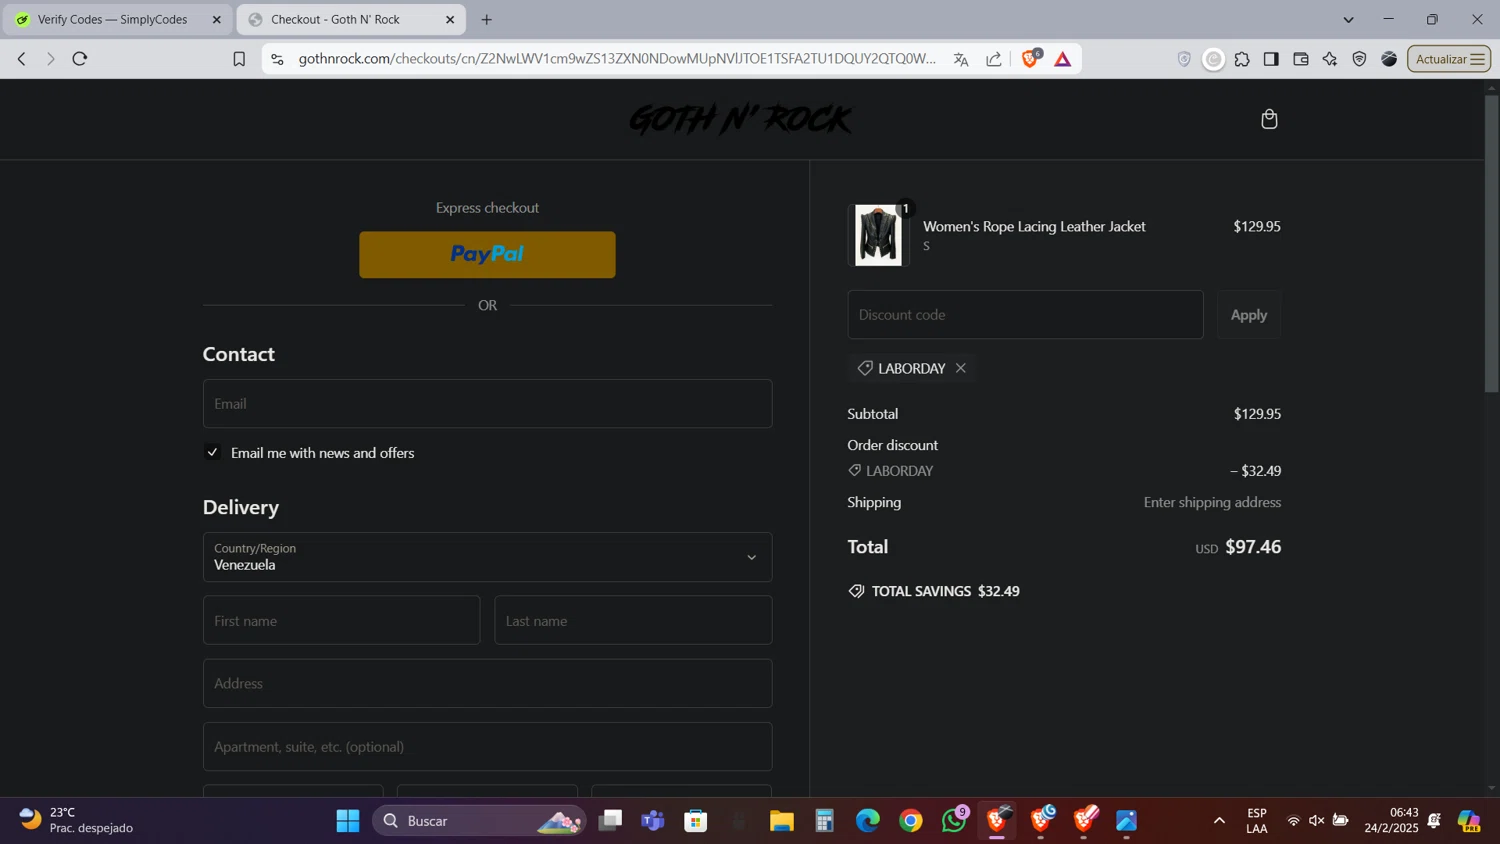The height and width of the screenshot is (844, 1500).
Task: Open Microsoft Teams from the taskbar
Action: (653, 821)
